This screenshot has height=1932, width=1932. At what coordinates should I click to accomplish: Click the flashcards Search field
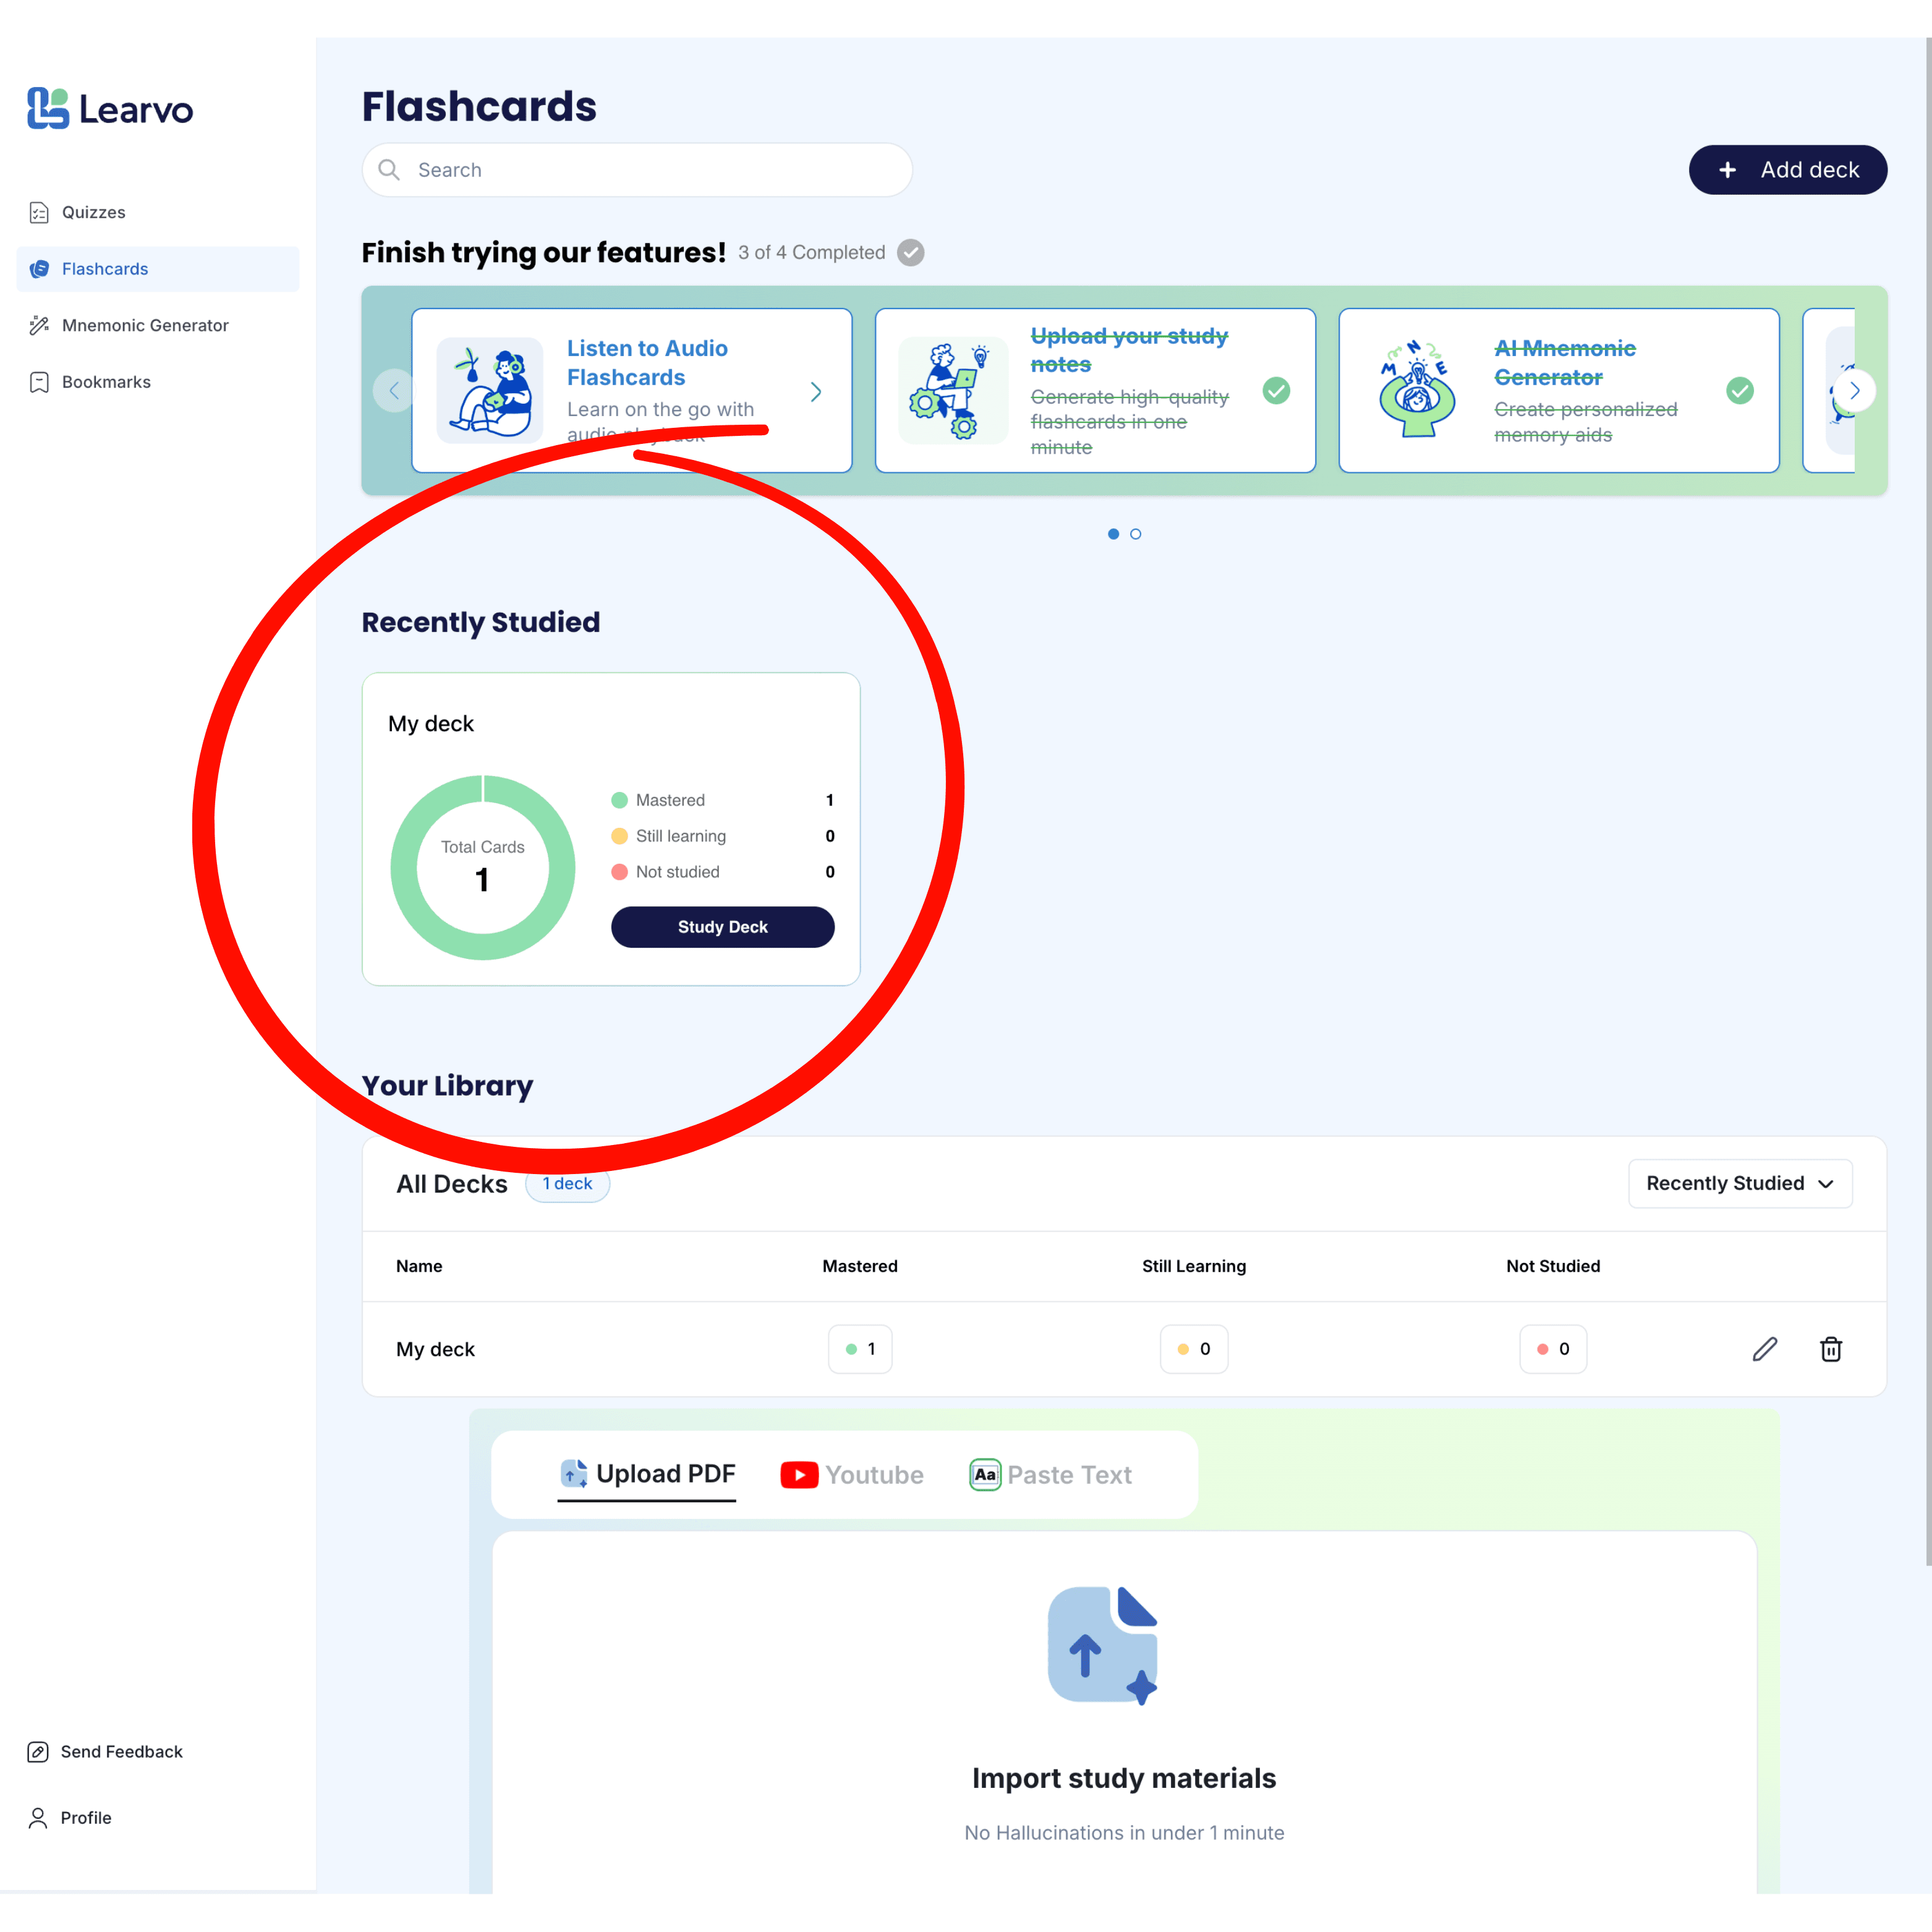(637, 170)
